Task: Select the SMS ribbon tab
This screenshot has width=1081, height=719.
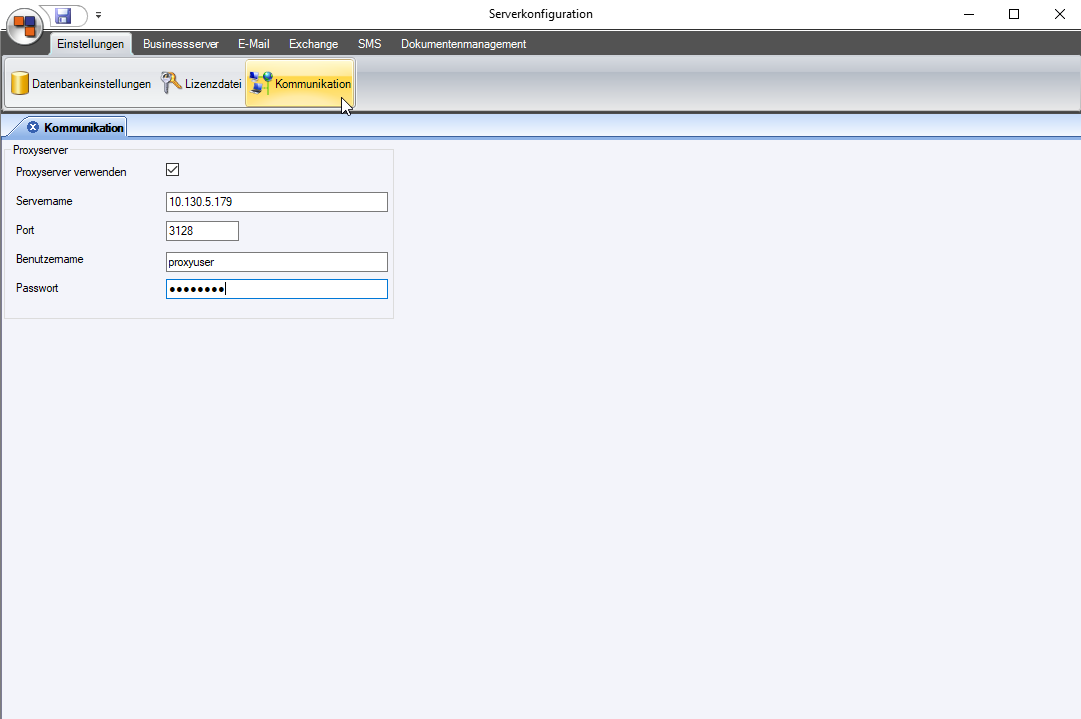Action: 369,44
